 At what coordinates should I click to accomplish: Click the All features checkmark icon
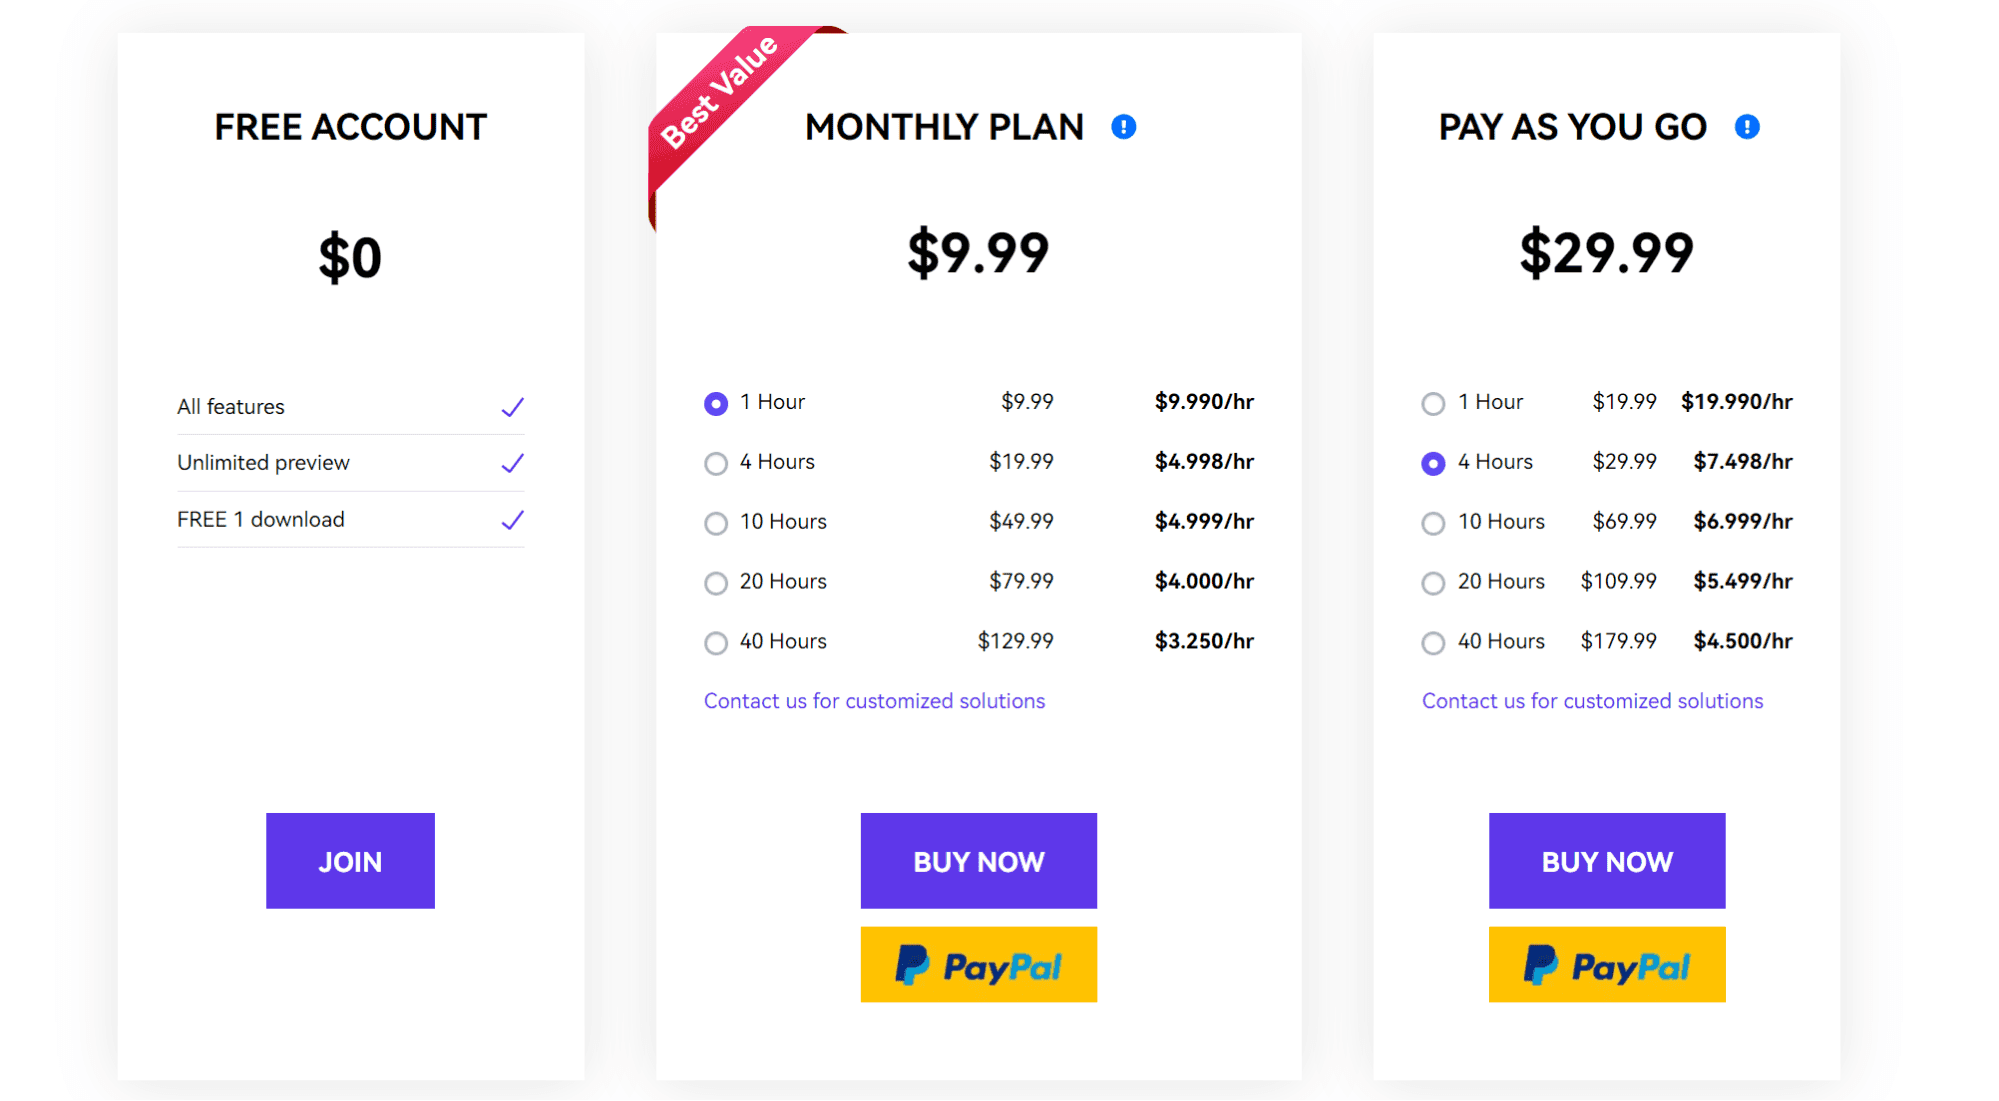click(512, 407)
